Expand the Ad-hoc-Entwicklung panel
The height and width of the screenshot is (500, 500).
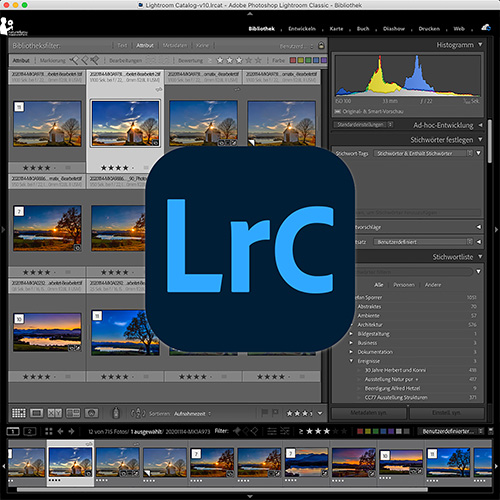480,125
